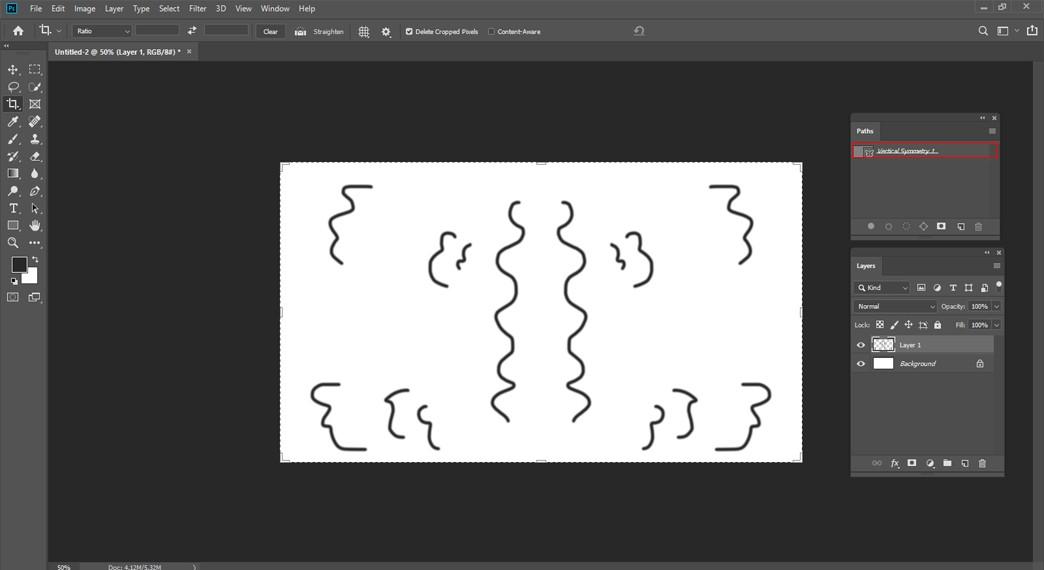
Task: Click the Straighten button
Action: click(320, 31)
